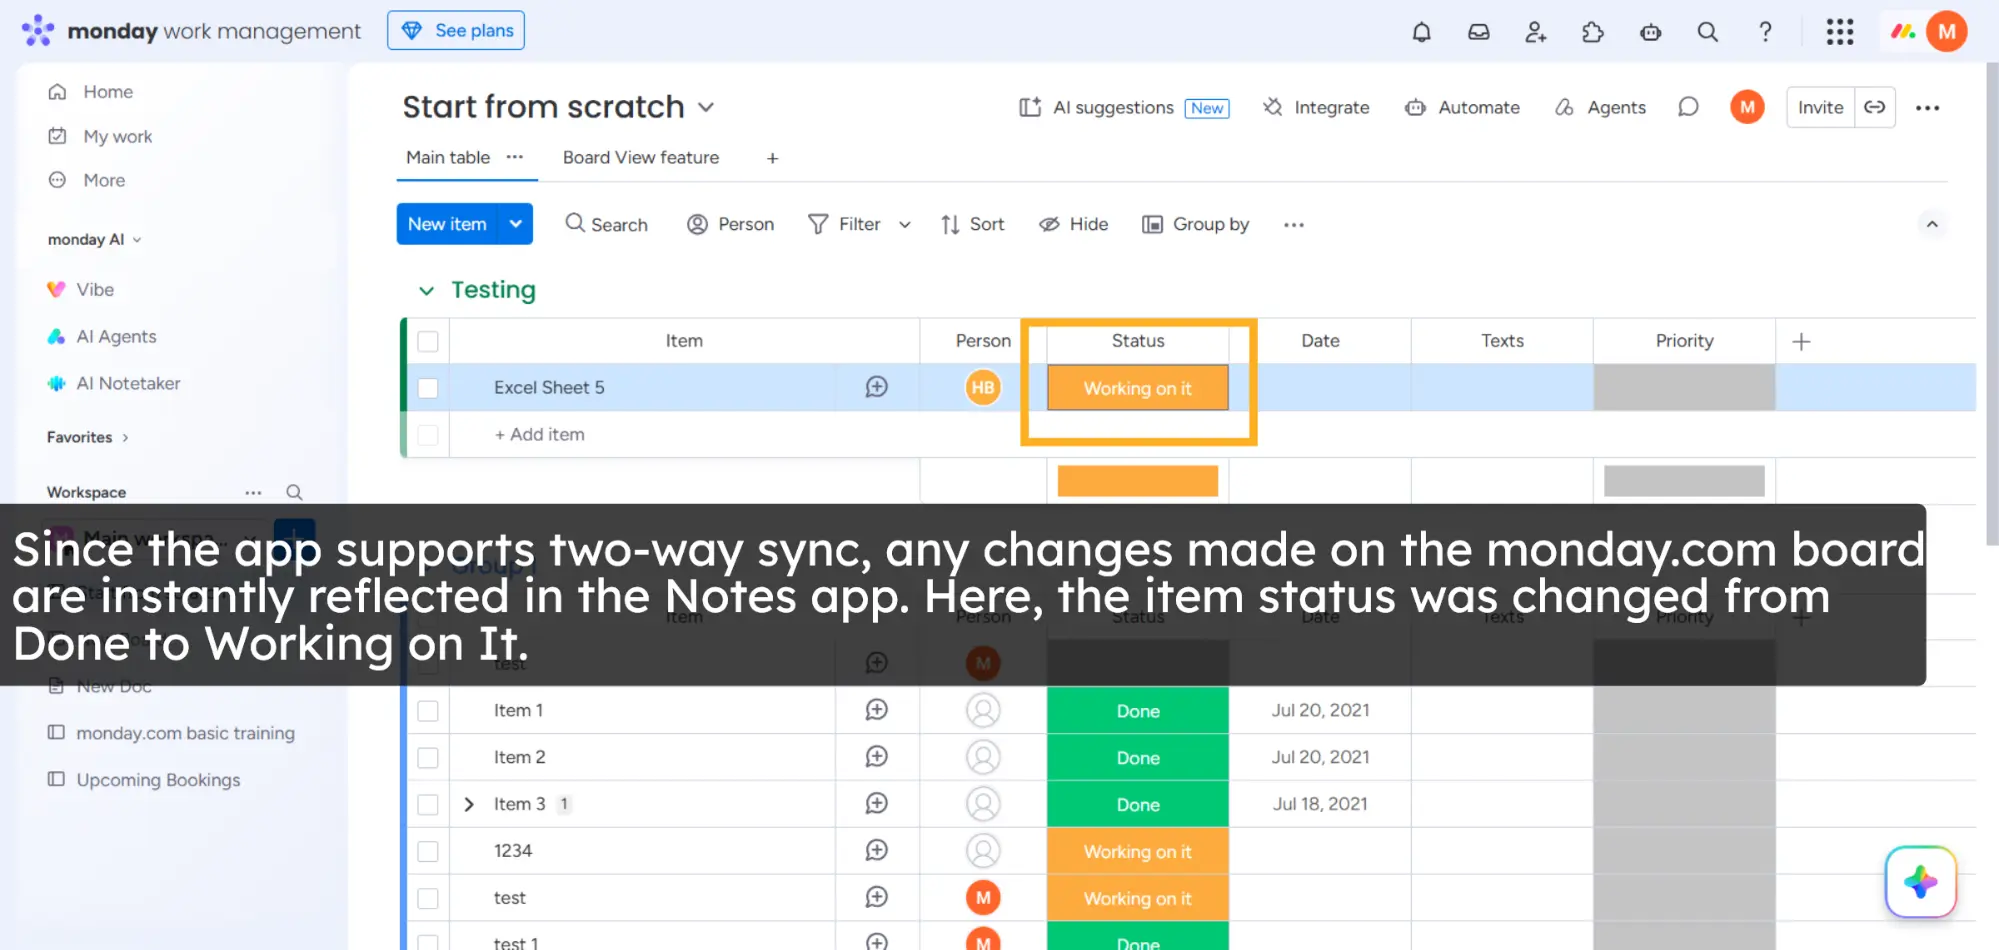
Task: Open Agents button in board header
Action: (1600, 107)
